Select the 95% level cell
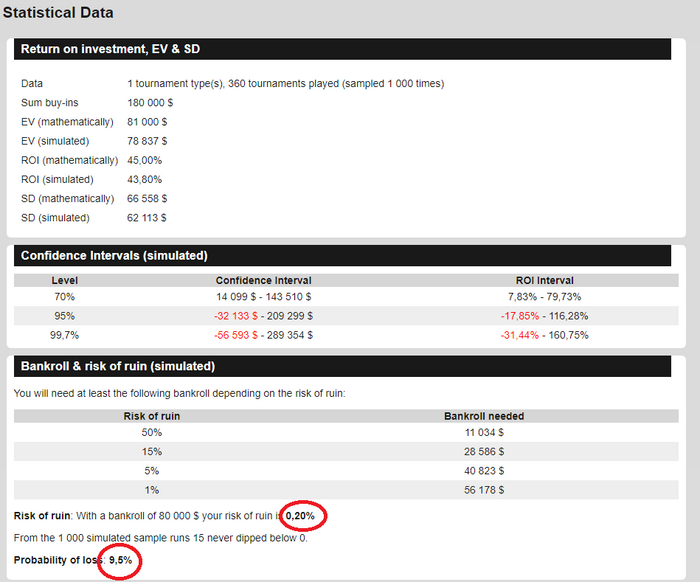700x582 pixels. (65, 316)
